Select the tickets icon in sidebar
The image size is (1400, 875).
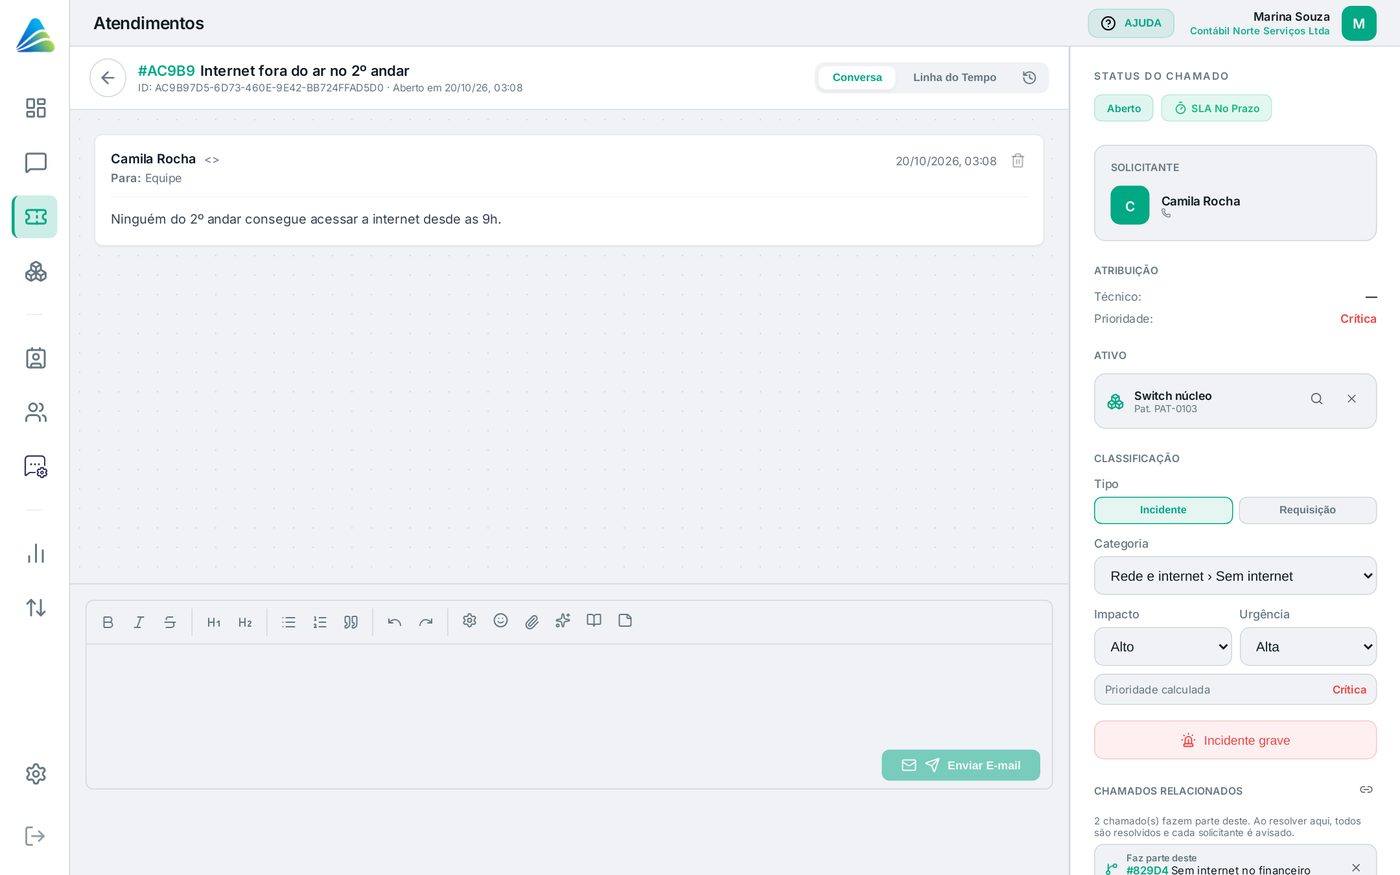tap(36, 217)
